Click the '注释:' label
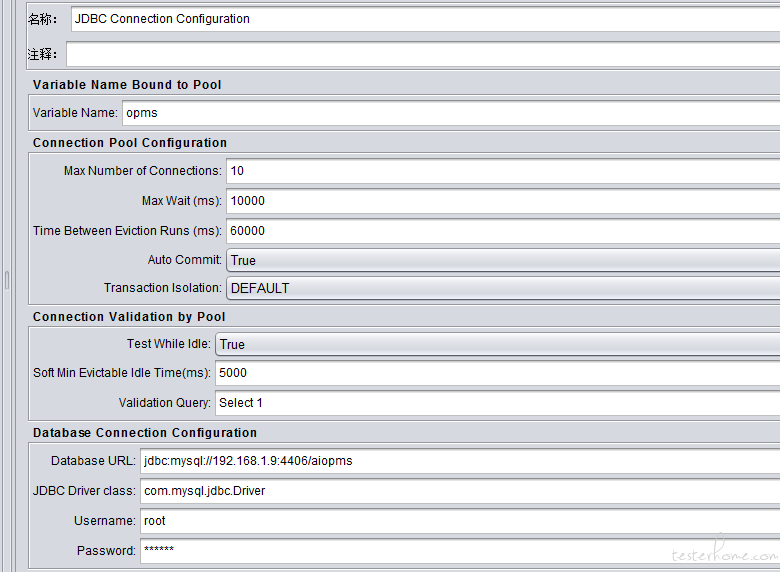 click(43, 54)
